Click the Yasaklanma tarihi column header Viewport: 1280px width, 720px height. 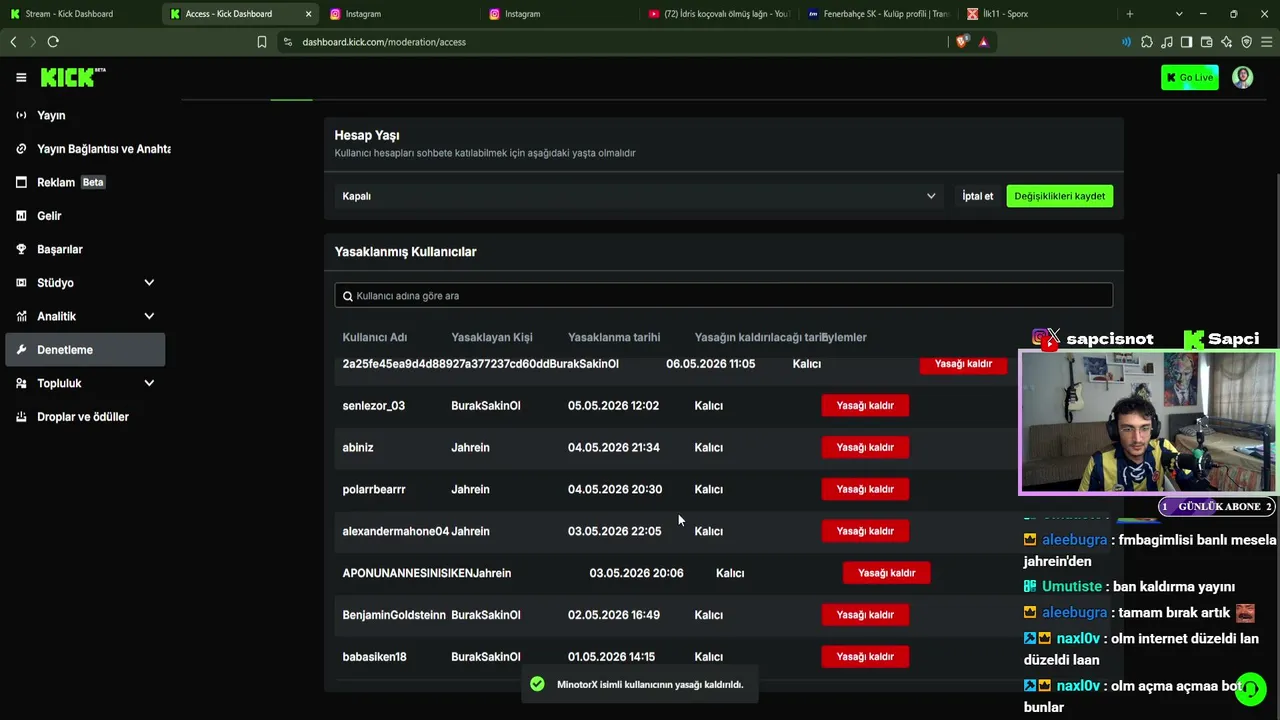(614, 337)
